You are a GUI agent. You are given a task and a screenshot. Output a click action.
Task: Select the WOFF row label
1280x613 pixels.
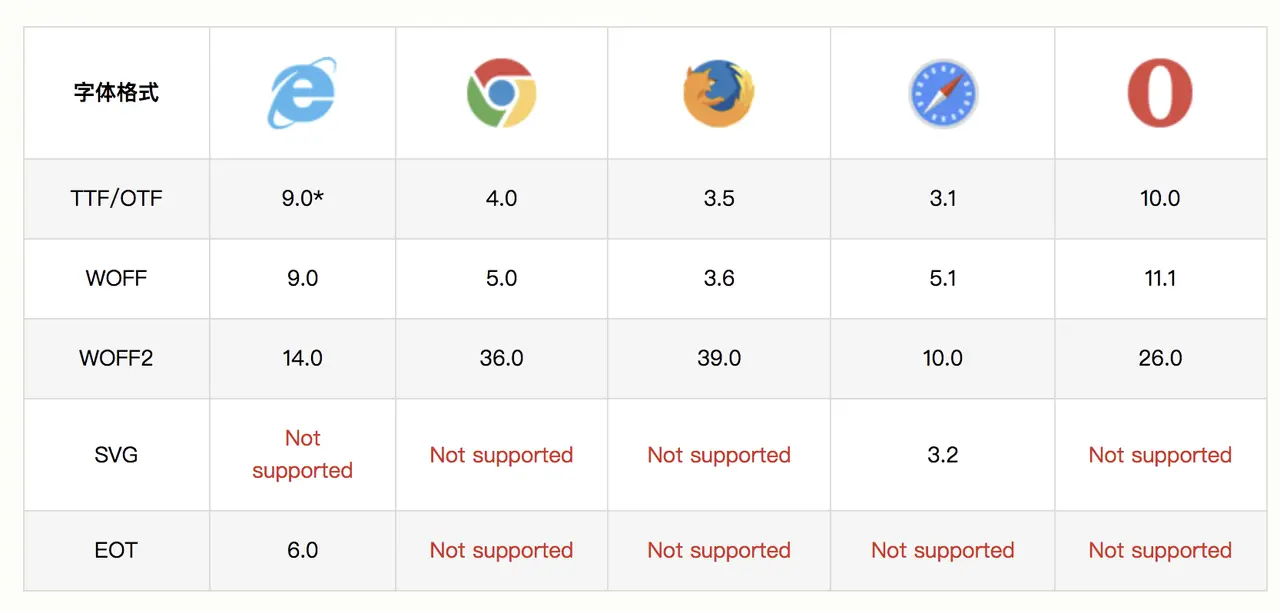pyautogui.click(x=116, y=278)
